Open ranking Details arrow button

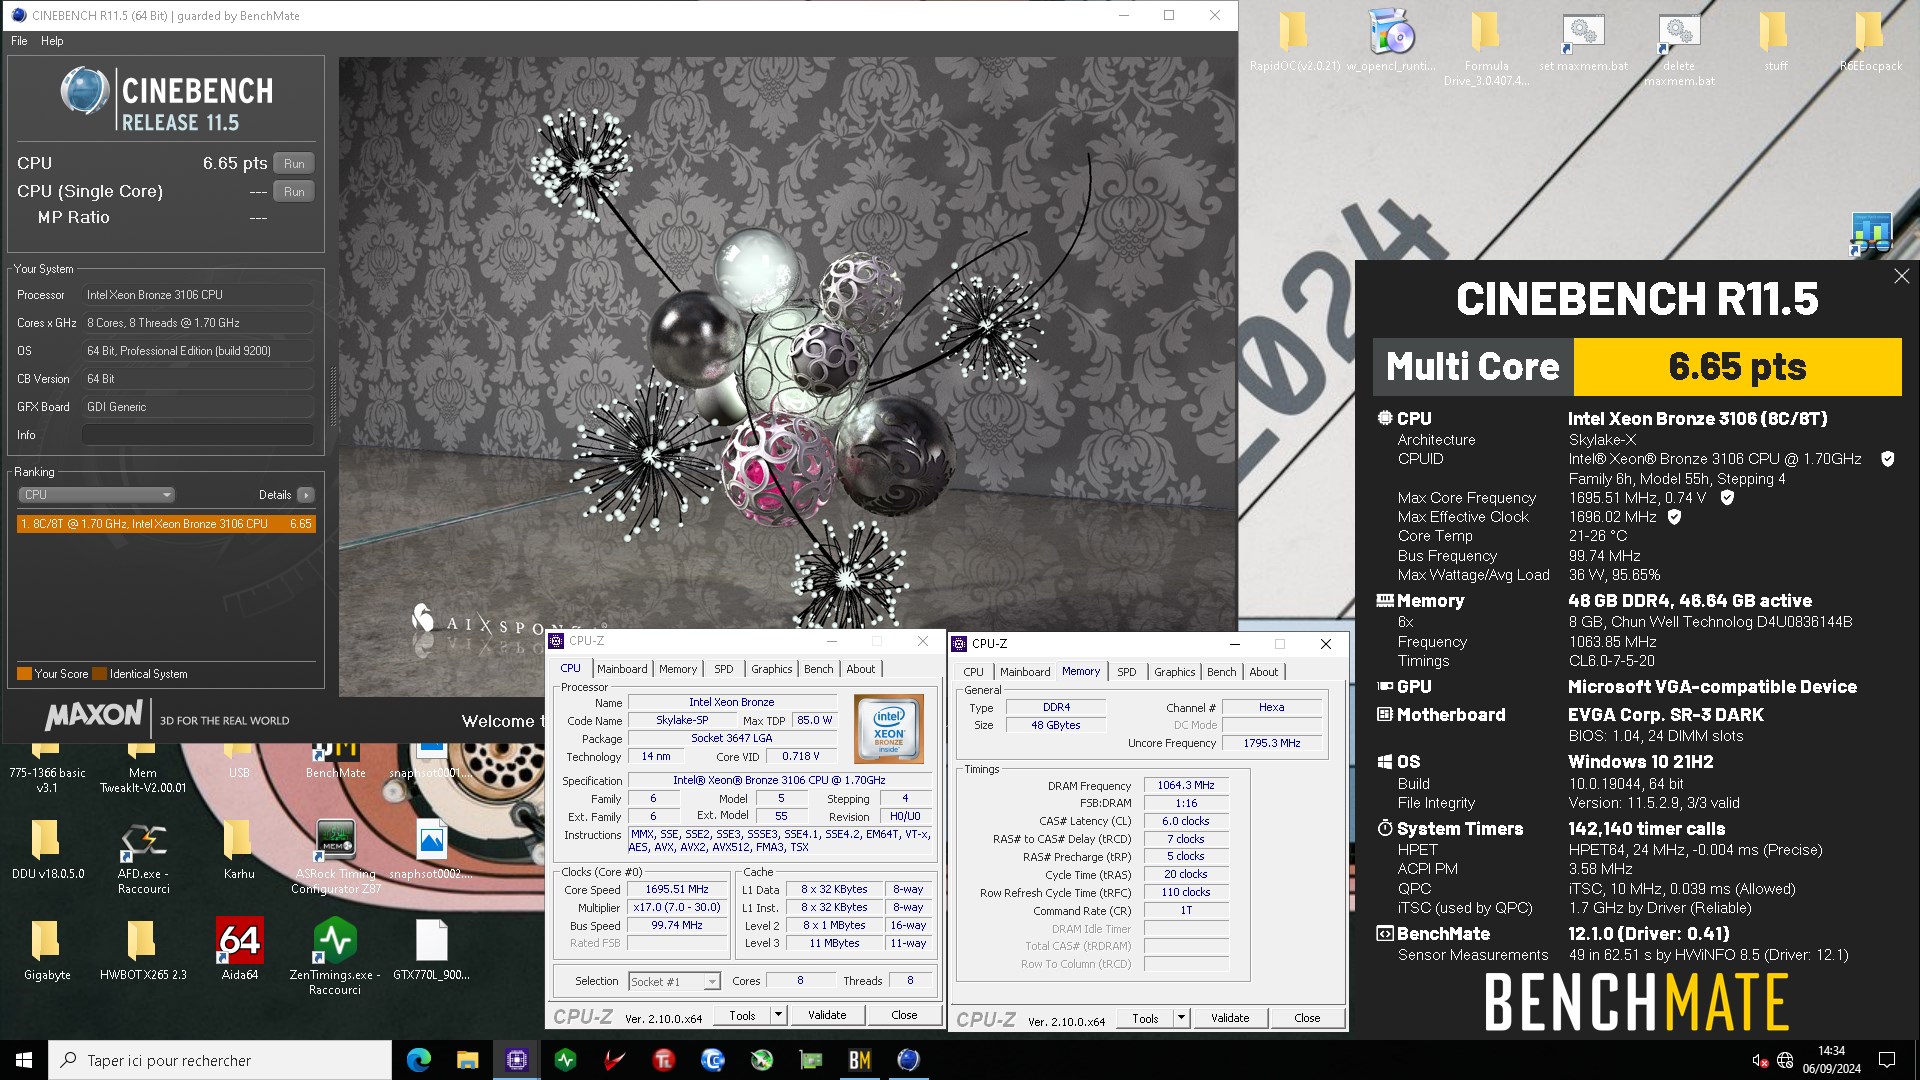pos(306,495)
